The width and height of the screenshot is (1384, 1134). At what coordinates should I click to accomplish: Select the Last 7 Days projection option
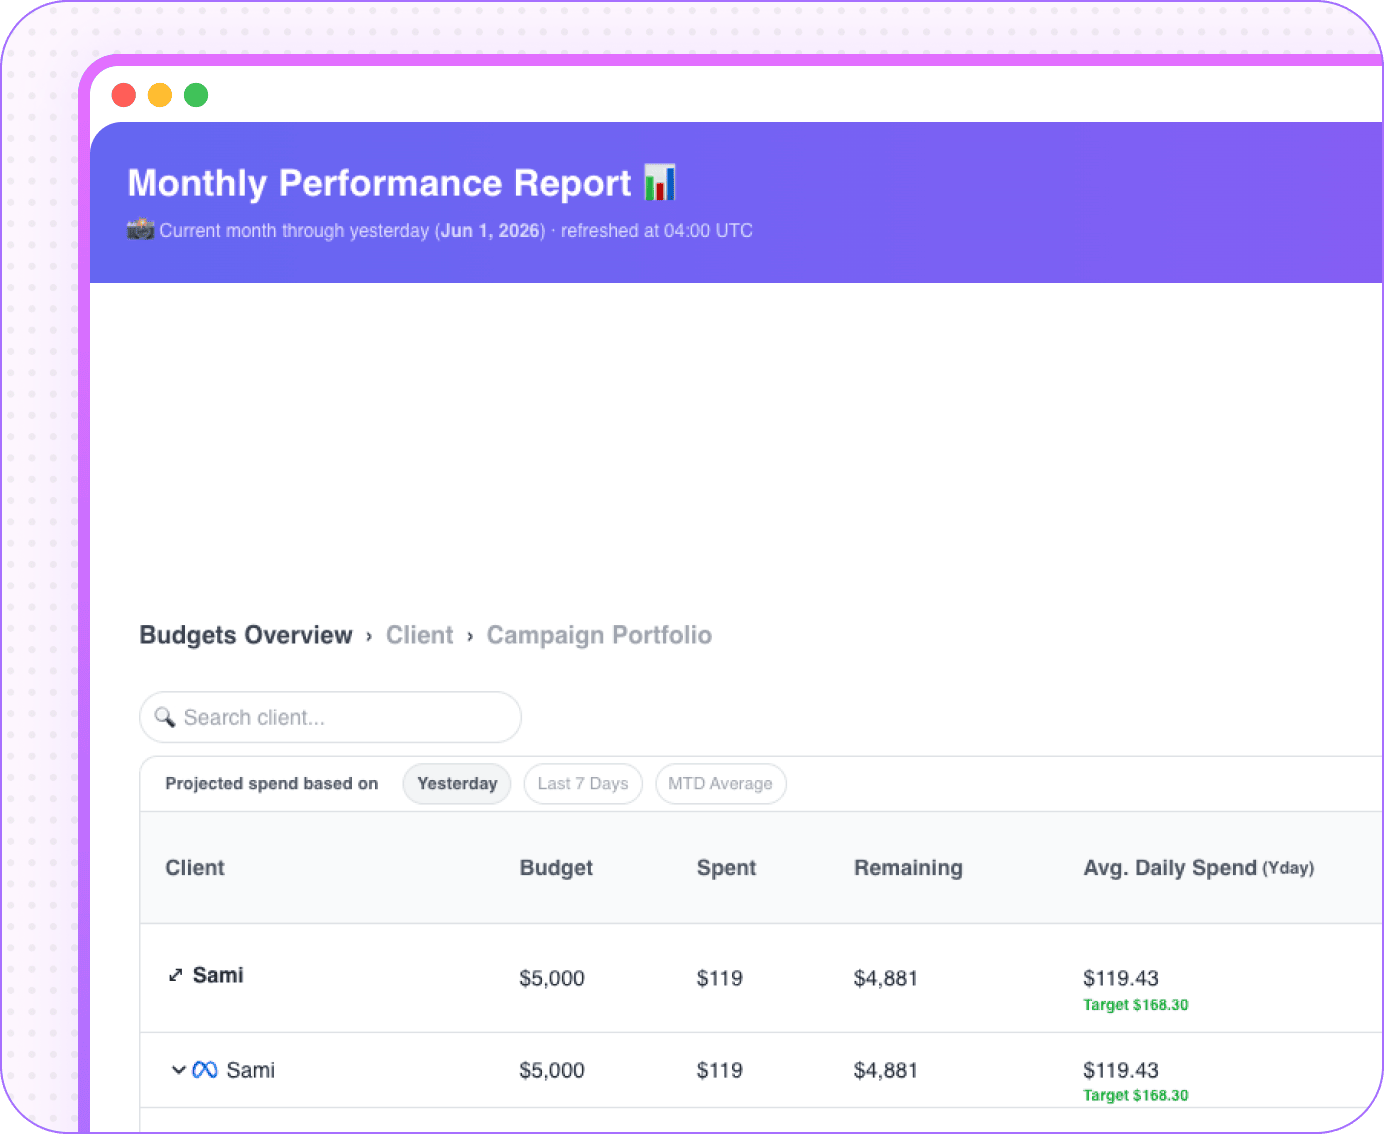[583, 784]
